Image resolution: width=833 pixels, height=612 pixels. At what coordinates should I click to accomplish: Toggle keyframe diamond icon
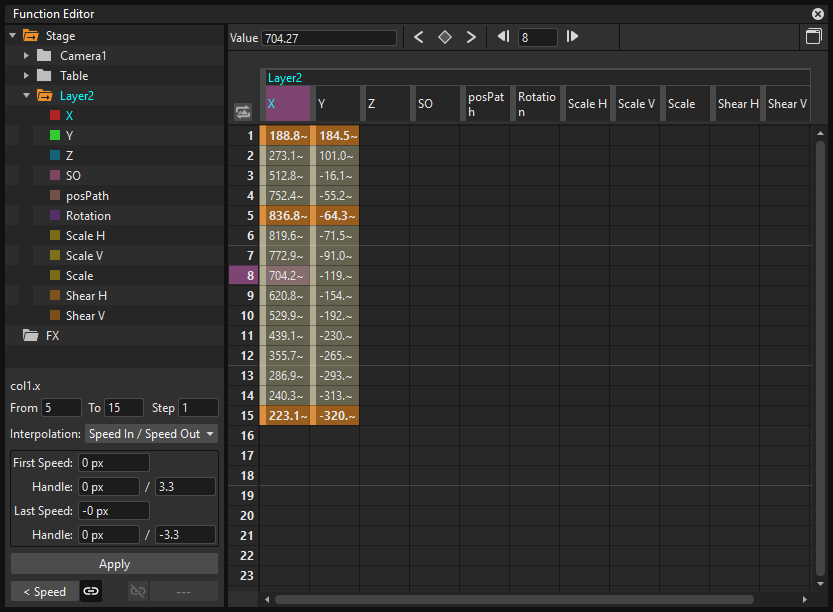[445, 37]
